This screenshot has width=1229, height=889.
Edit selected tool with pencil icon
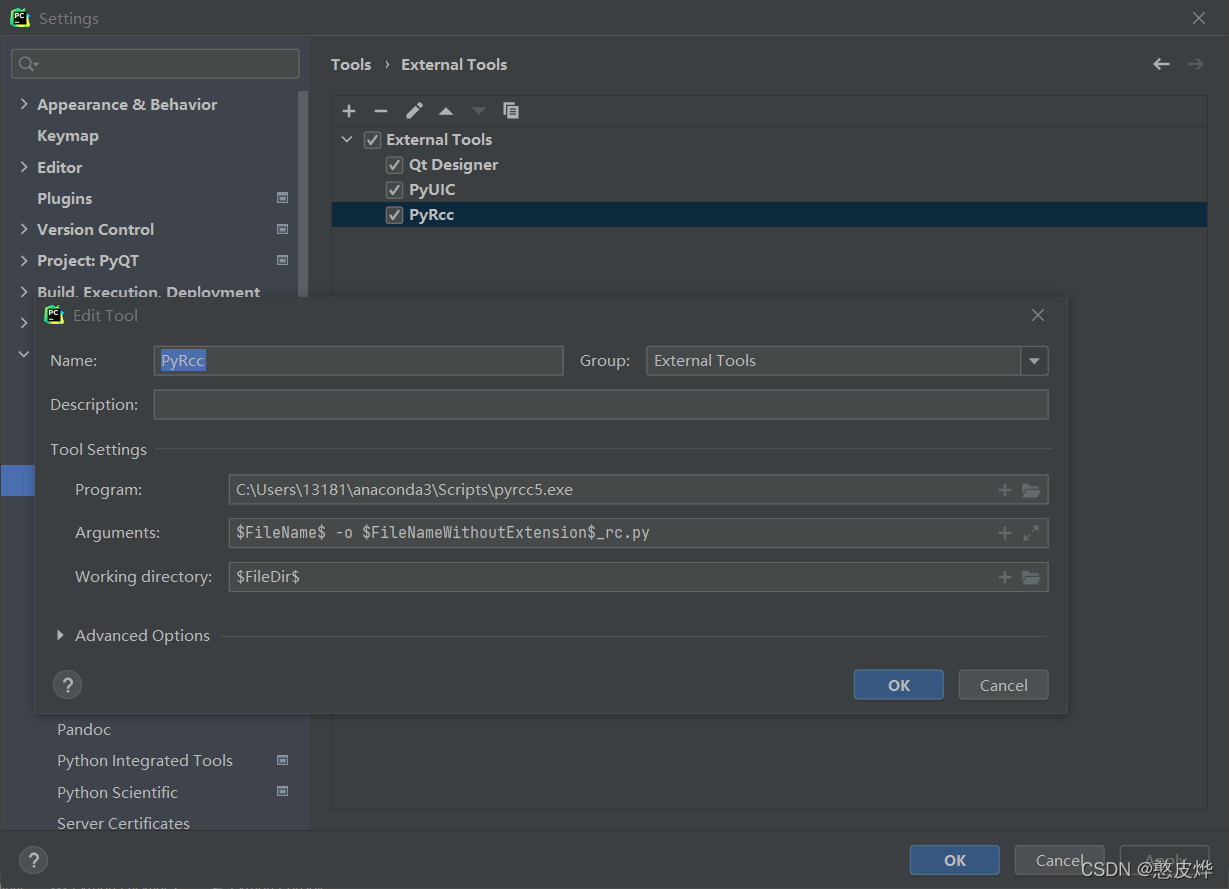[x=414, y=111]
